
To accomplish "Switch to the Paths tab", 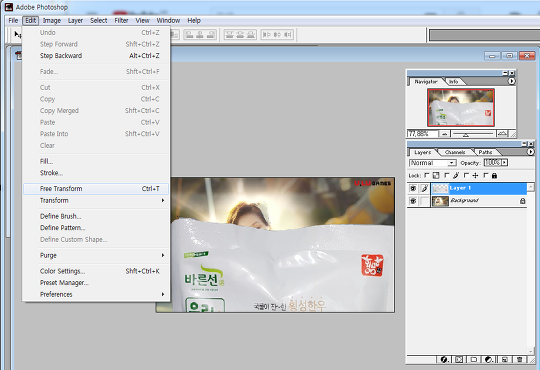I will point(485,152).
